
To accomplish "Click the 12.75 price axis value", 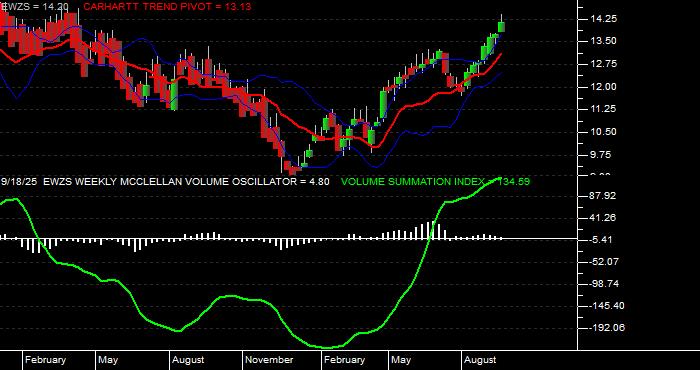I will pyautogui.click(x=603, y=64).
